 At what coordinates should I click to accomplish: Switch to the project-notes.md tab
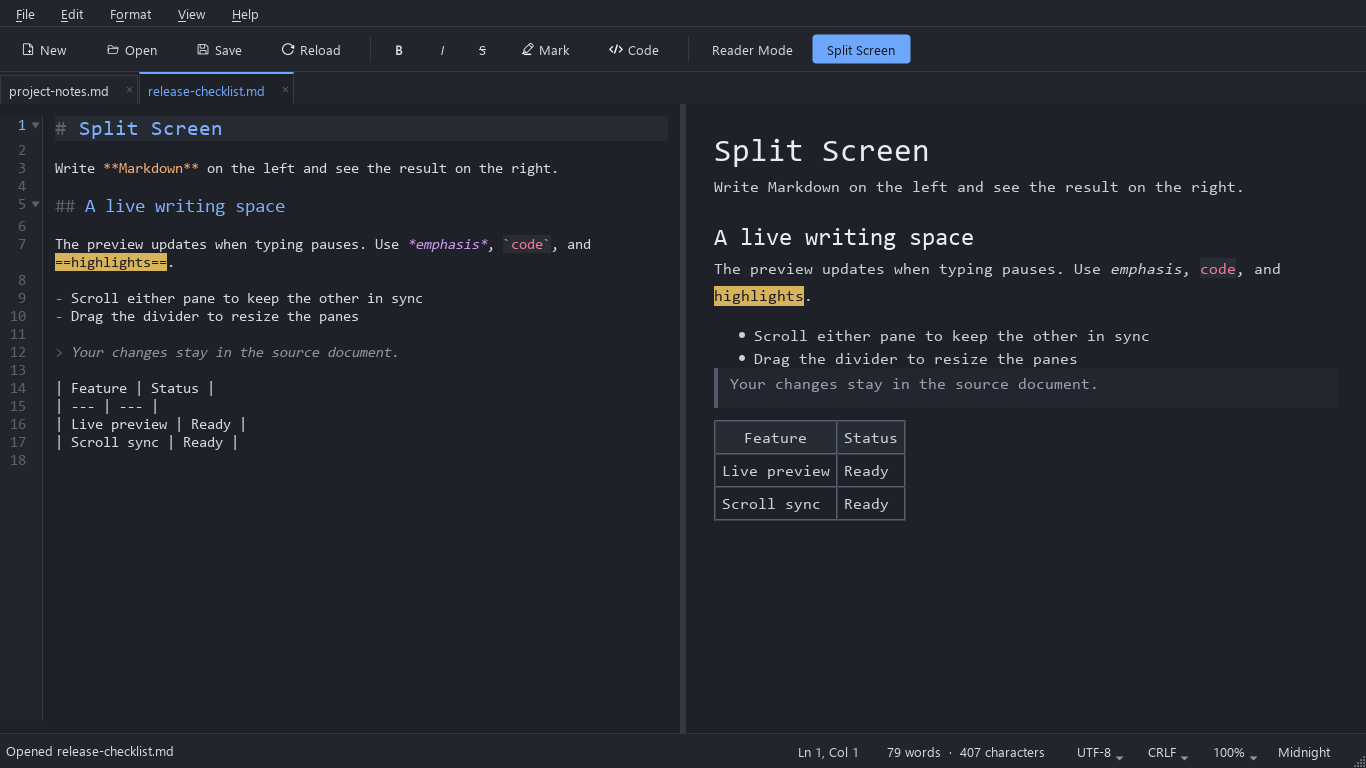point(59,91)
